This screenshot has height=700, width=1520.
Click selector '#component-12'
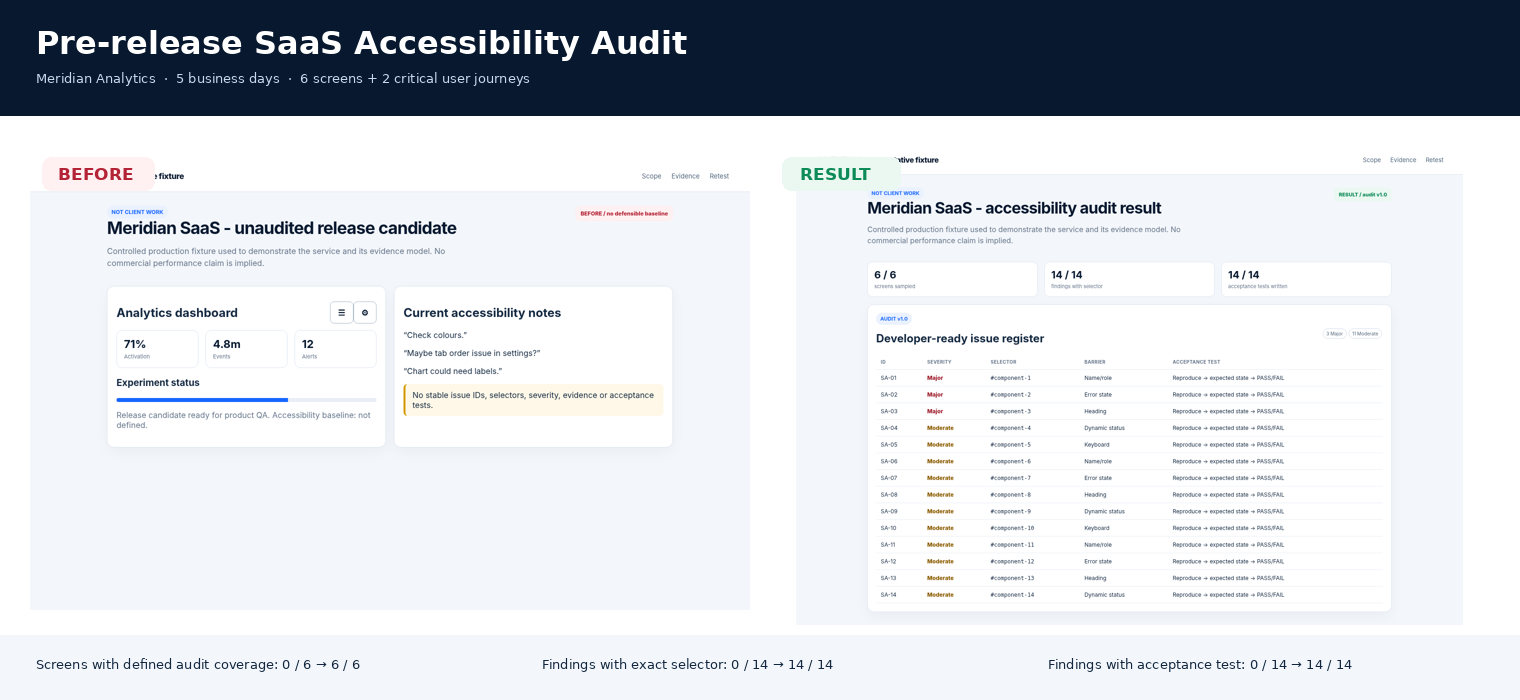click(1012, 561)
